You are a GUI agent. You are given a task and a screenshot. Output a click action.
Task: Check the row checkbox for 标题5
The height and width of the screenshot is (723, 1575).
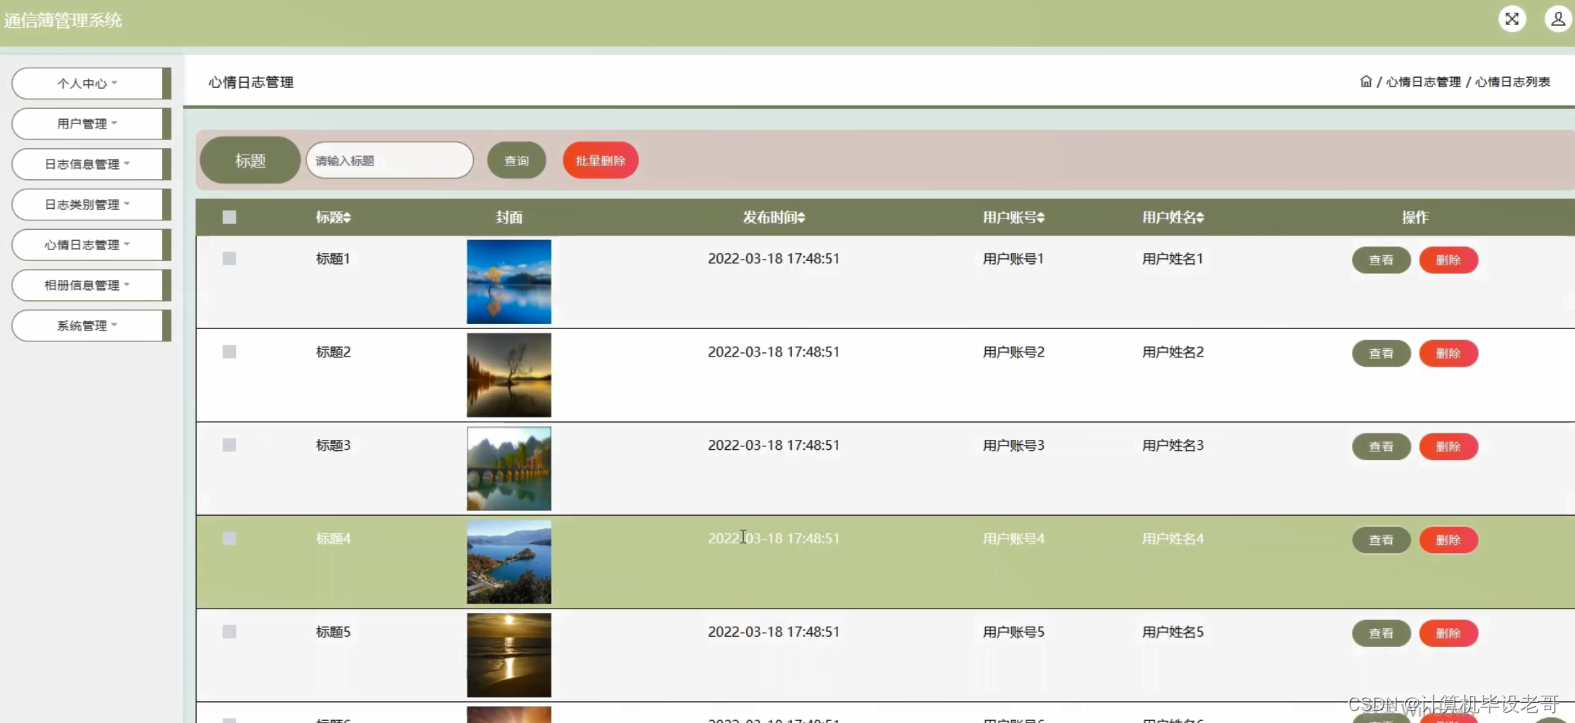[x=229, y=632]
